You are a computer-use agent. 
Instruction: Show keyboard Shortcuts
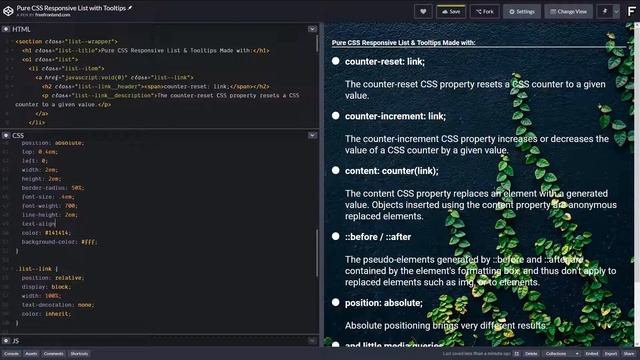click(x=79, y=353)
